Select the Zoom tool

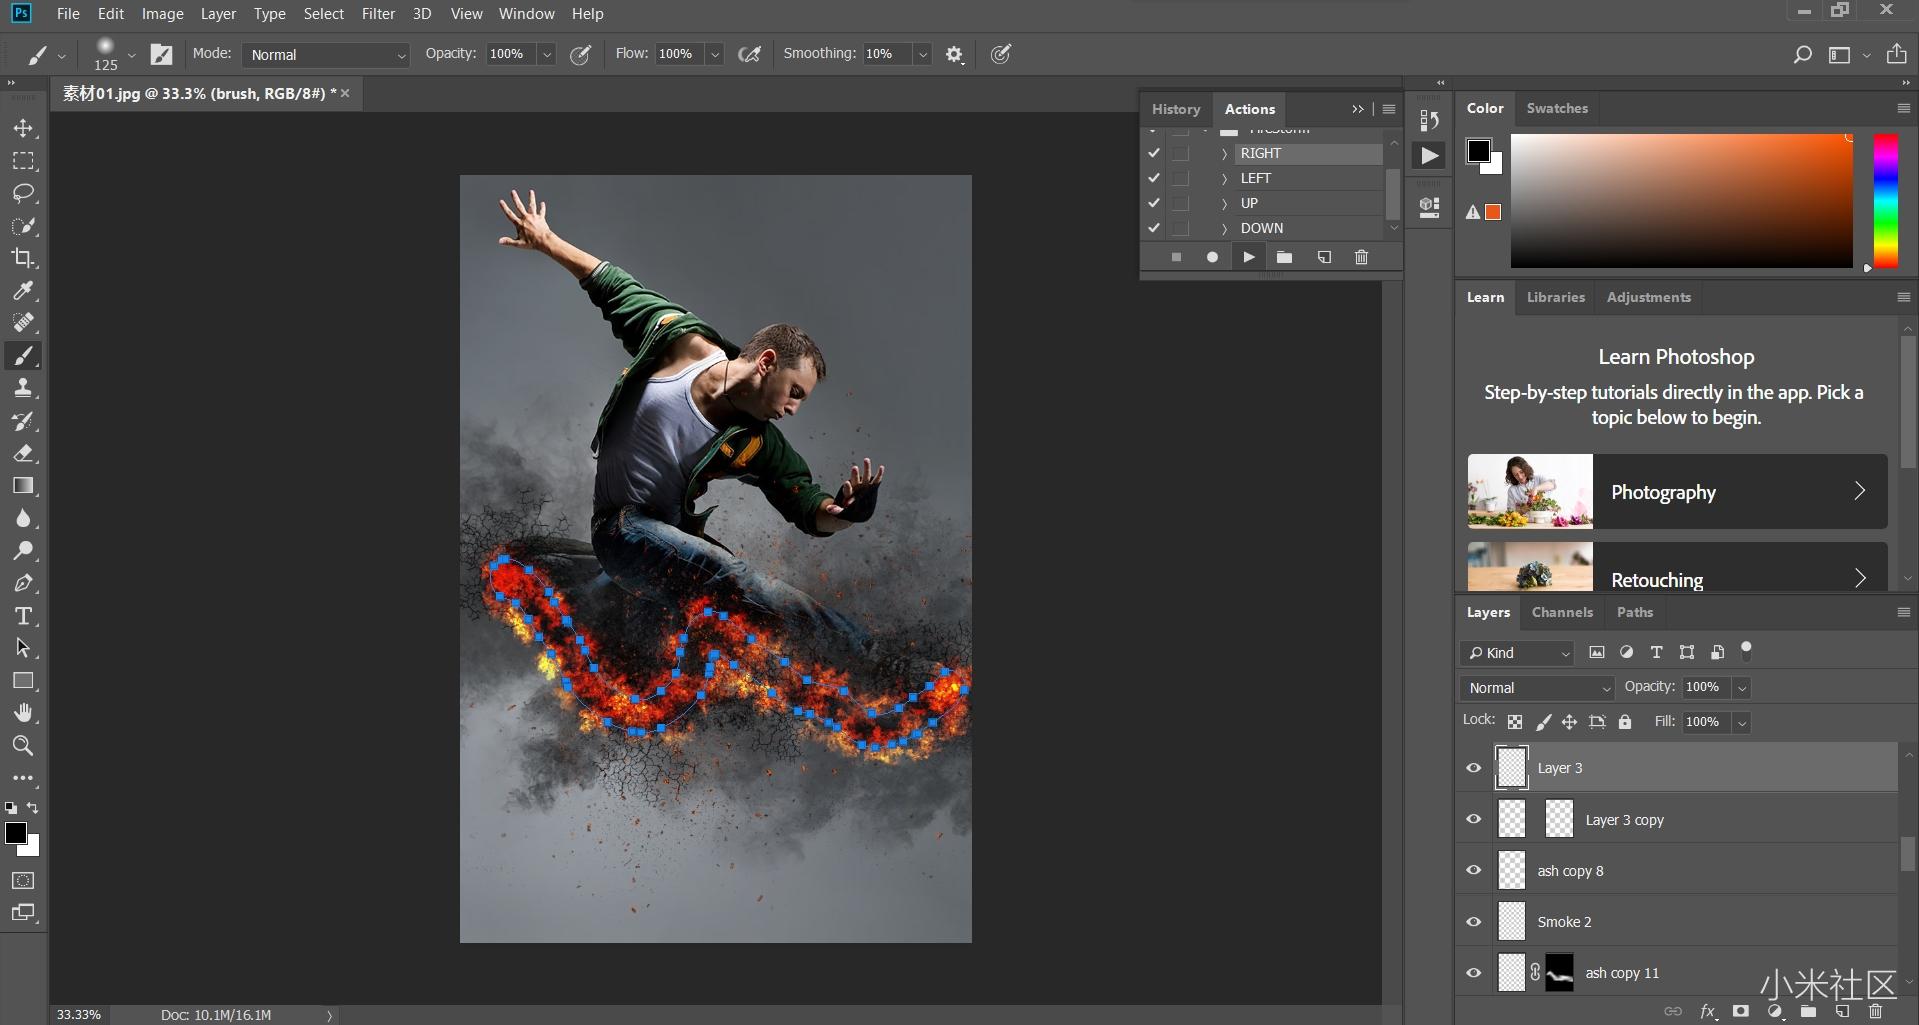coord(24,746)
